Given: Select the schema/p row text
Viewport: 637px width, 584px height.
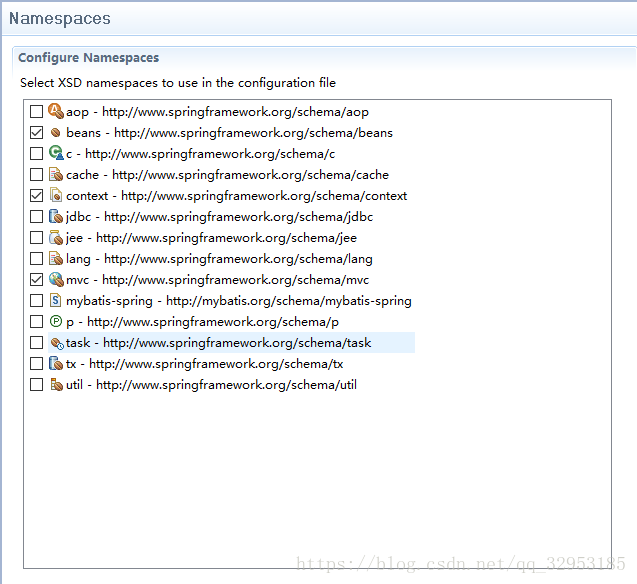Looking at the screenshot, I should click(202, 322).
